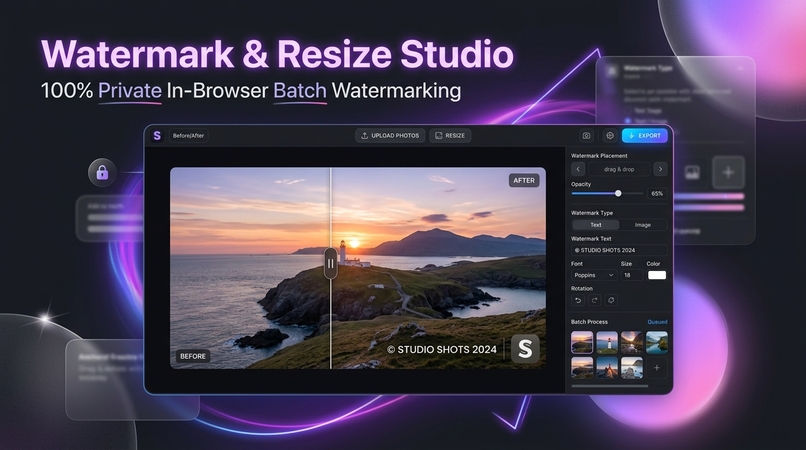
Task: Click the padlock privacy icon
Action: point(102,172)
